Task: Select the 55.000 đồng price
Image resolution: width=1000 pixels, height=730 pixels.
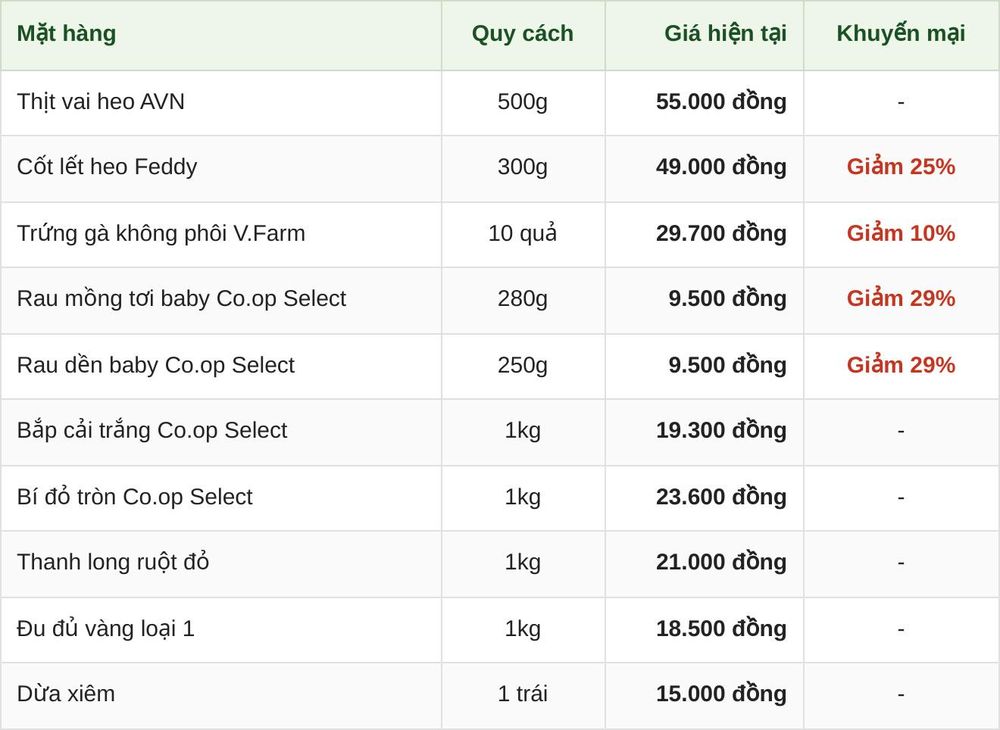Action: (x=721, y=102)
